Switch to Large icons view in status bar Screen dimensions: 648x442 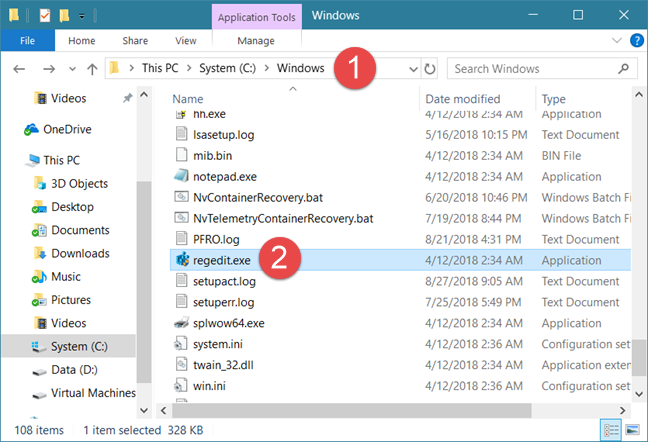point(632,430)
